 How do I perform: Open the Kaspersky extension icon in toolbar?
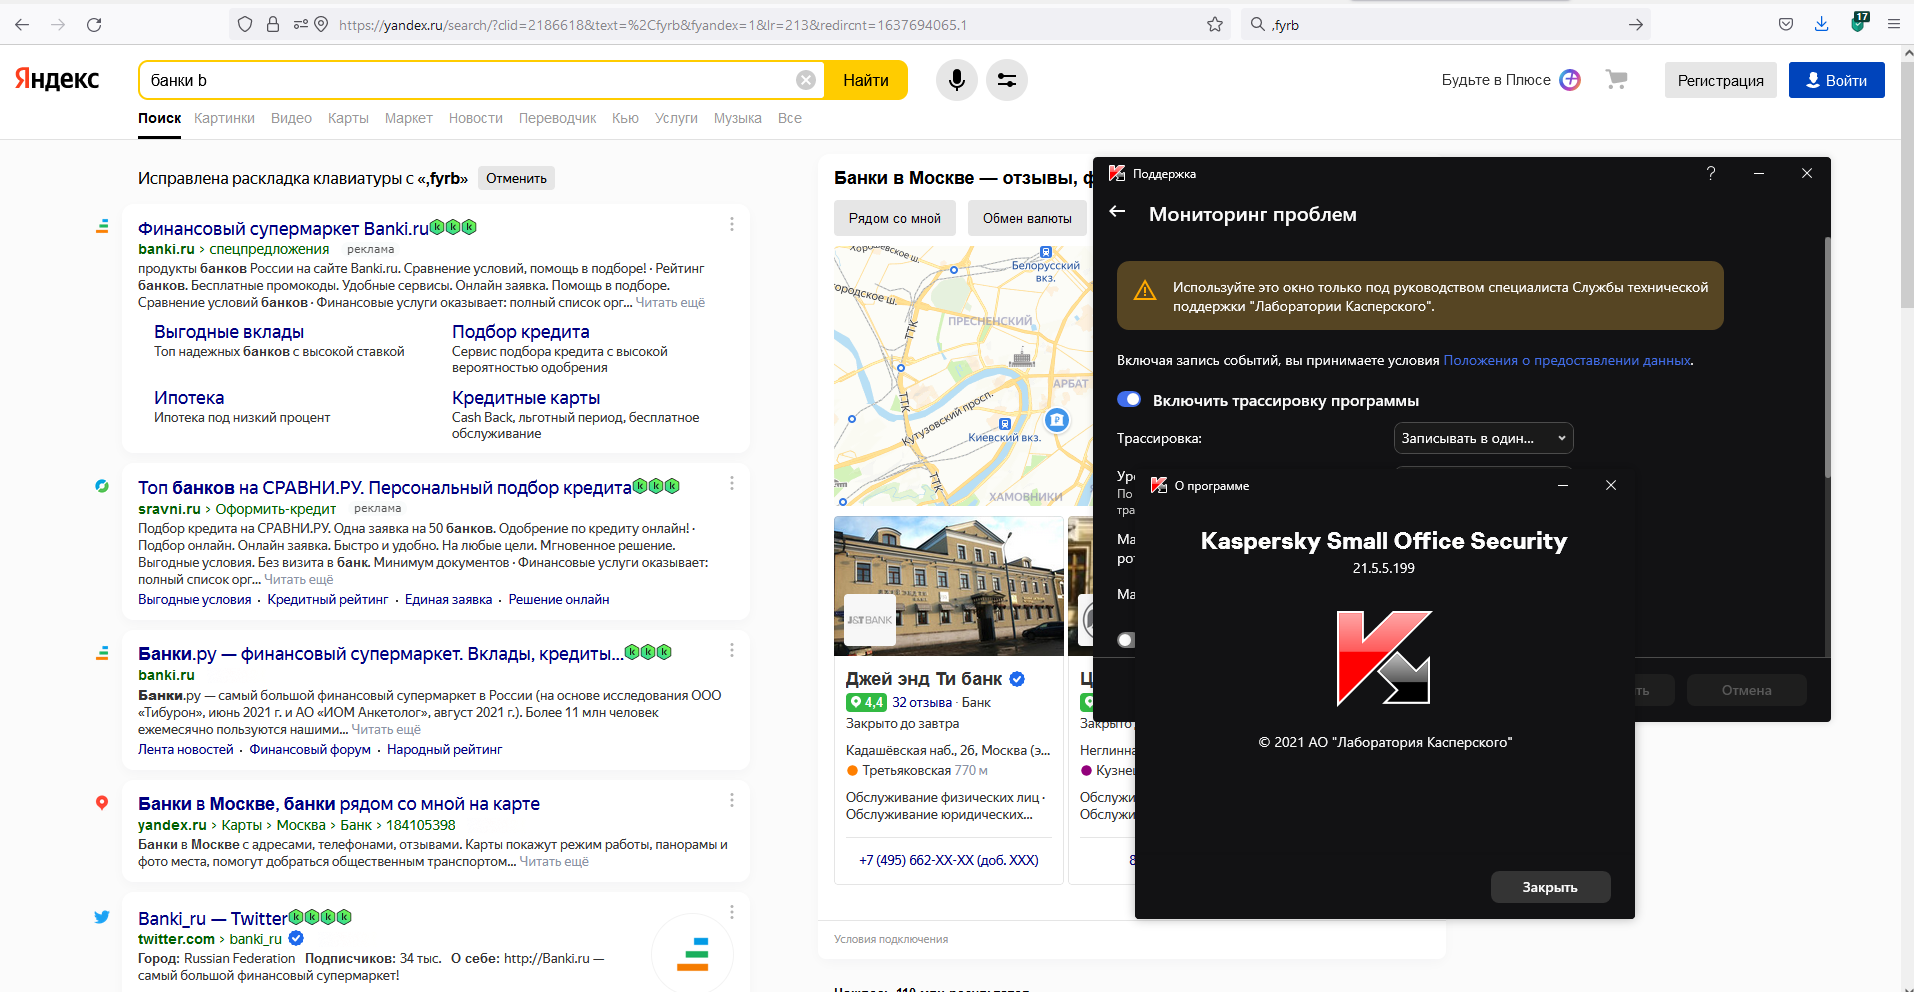(x=1859, y=23)
